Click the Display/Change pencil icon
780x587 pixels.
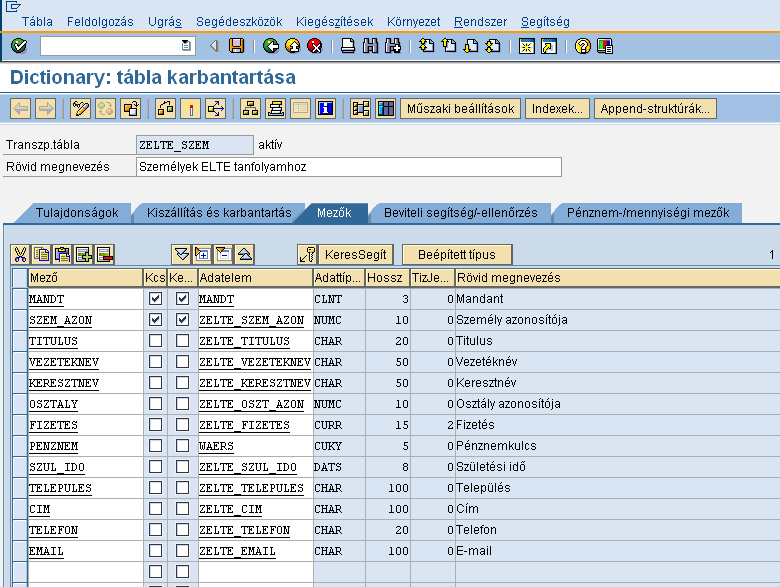point(81,108)
